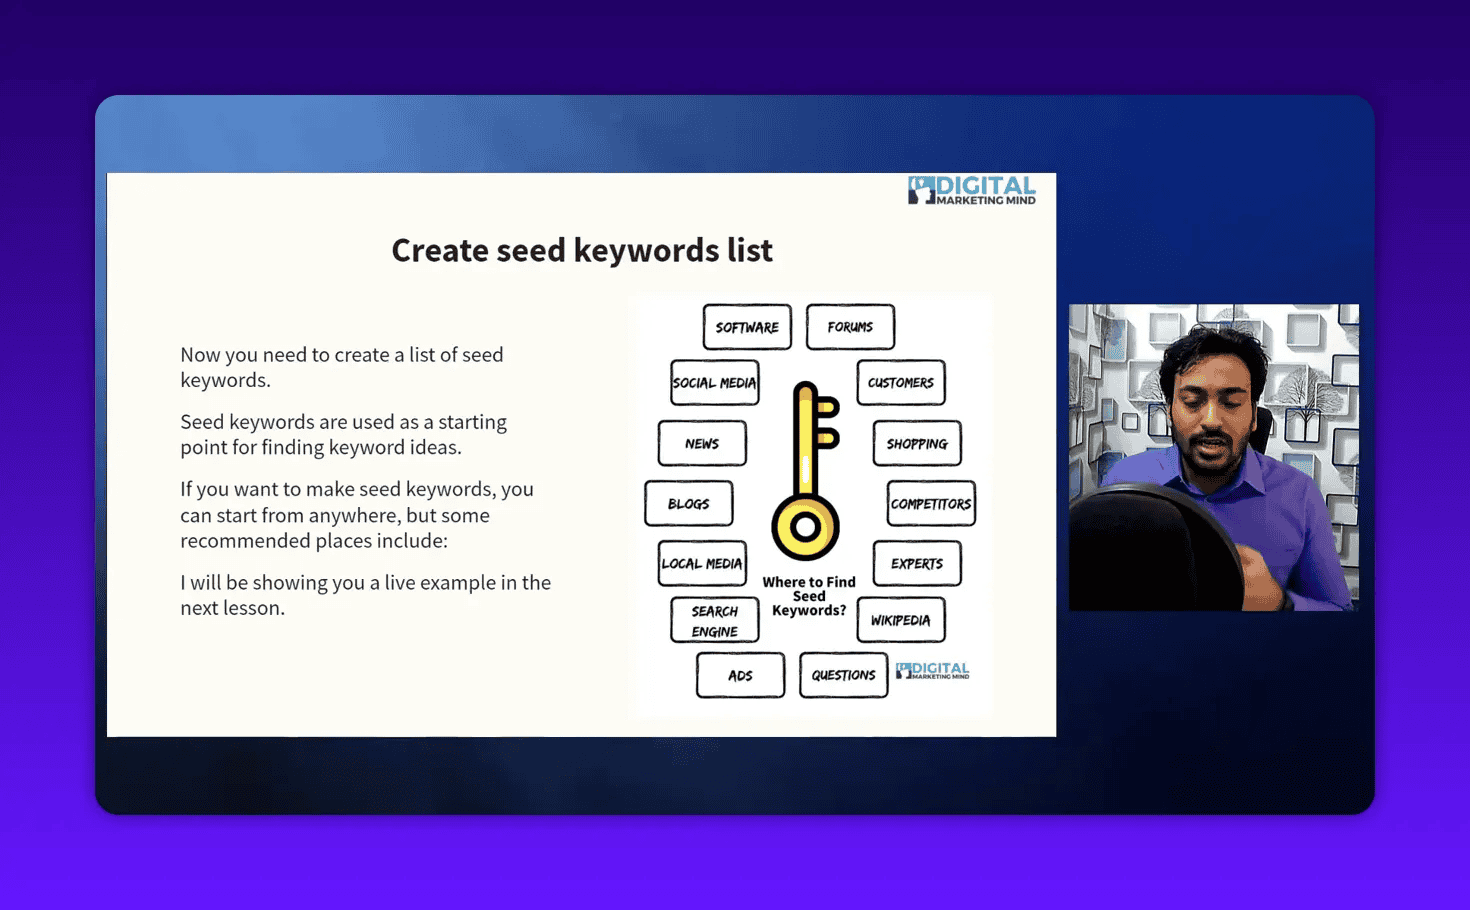Toggle the BLOGS option in the diagram
The width and height of the screenshot is (1470, 910).
click(x=688, y=503)
